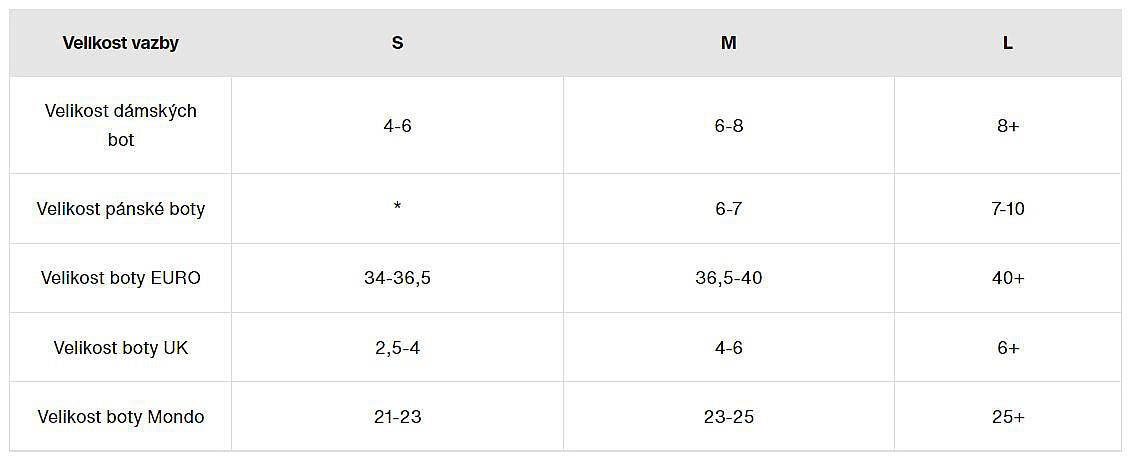Screen dimensions: 1128x464
Task: Click the 'Velikost dámských bot' row label
Action: 120,125
